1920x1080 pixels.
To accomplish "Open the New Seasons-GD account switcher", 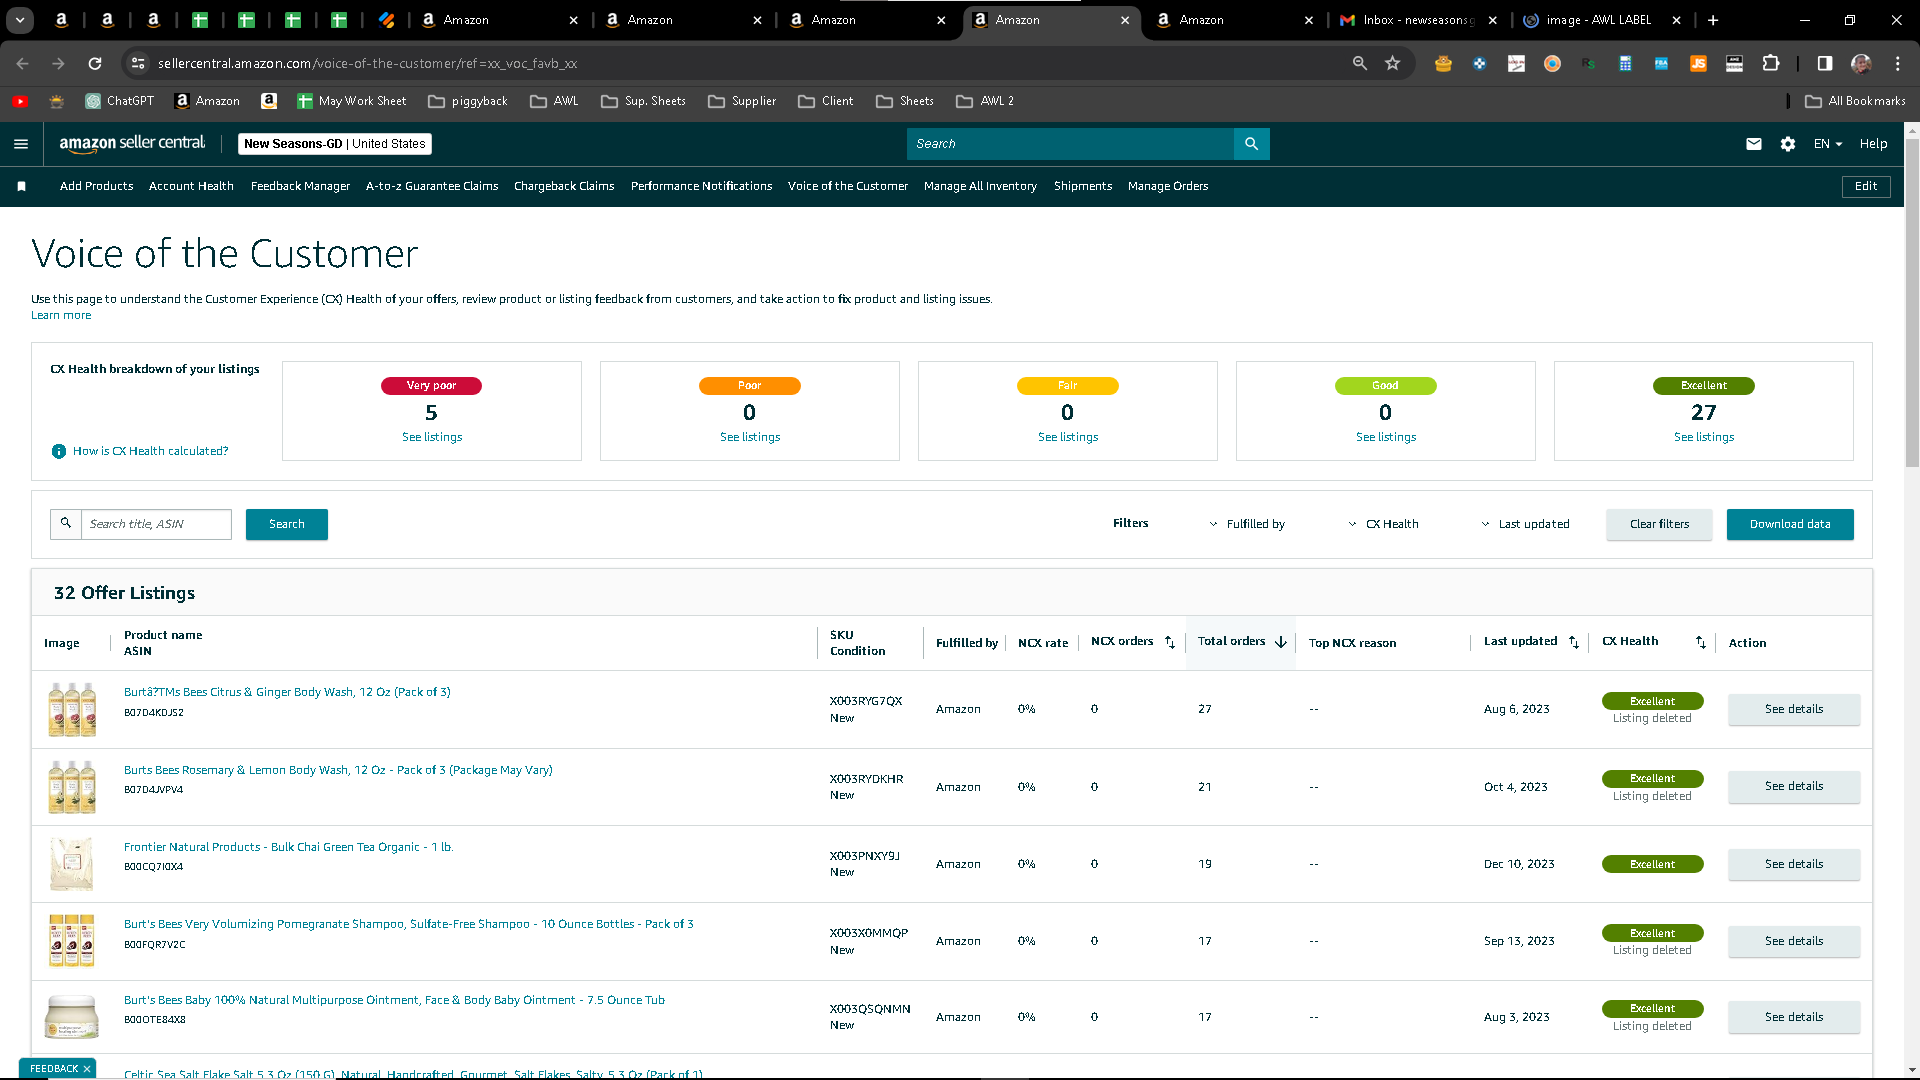I will pos(335,144).
